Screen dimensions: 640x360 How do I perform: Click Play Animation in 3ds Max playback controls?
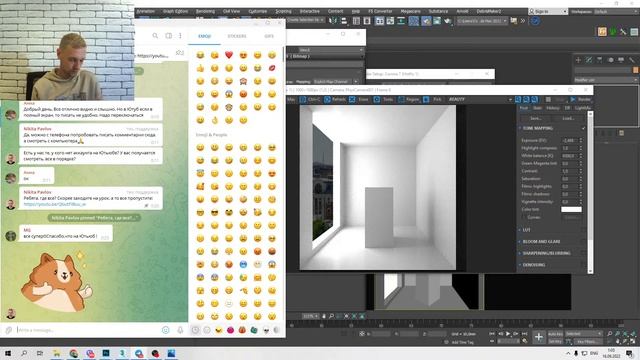508,334
